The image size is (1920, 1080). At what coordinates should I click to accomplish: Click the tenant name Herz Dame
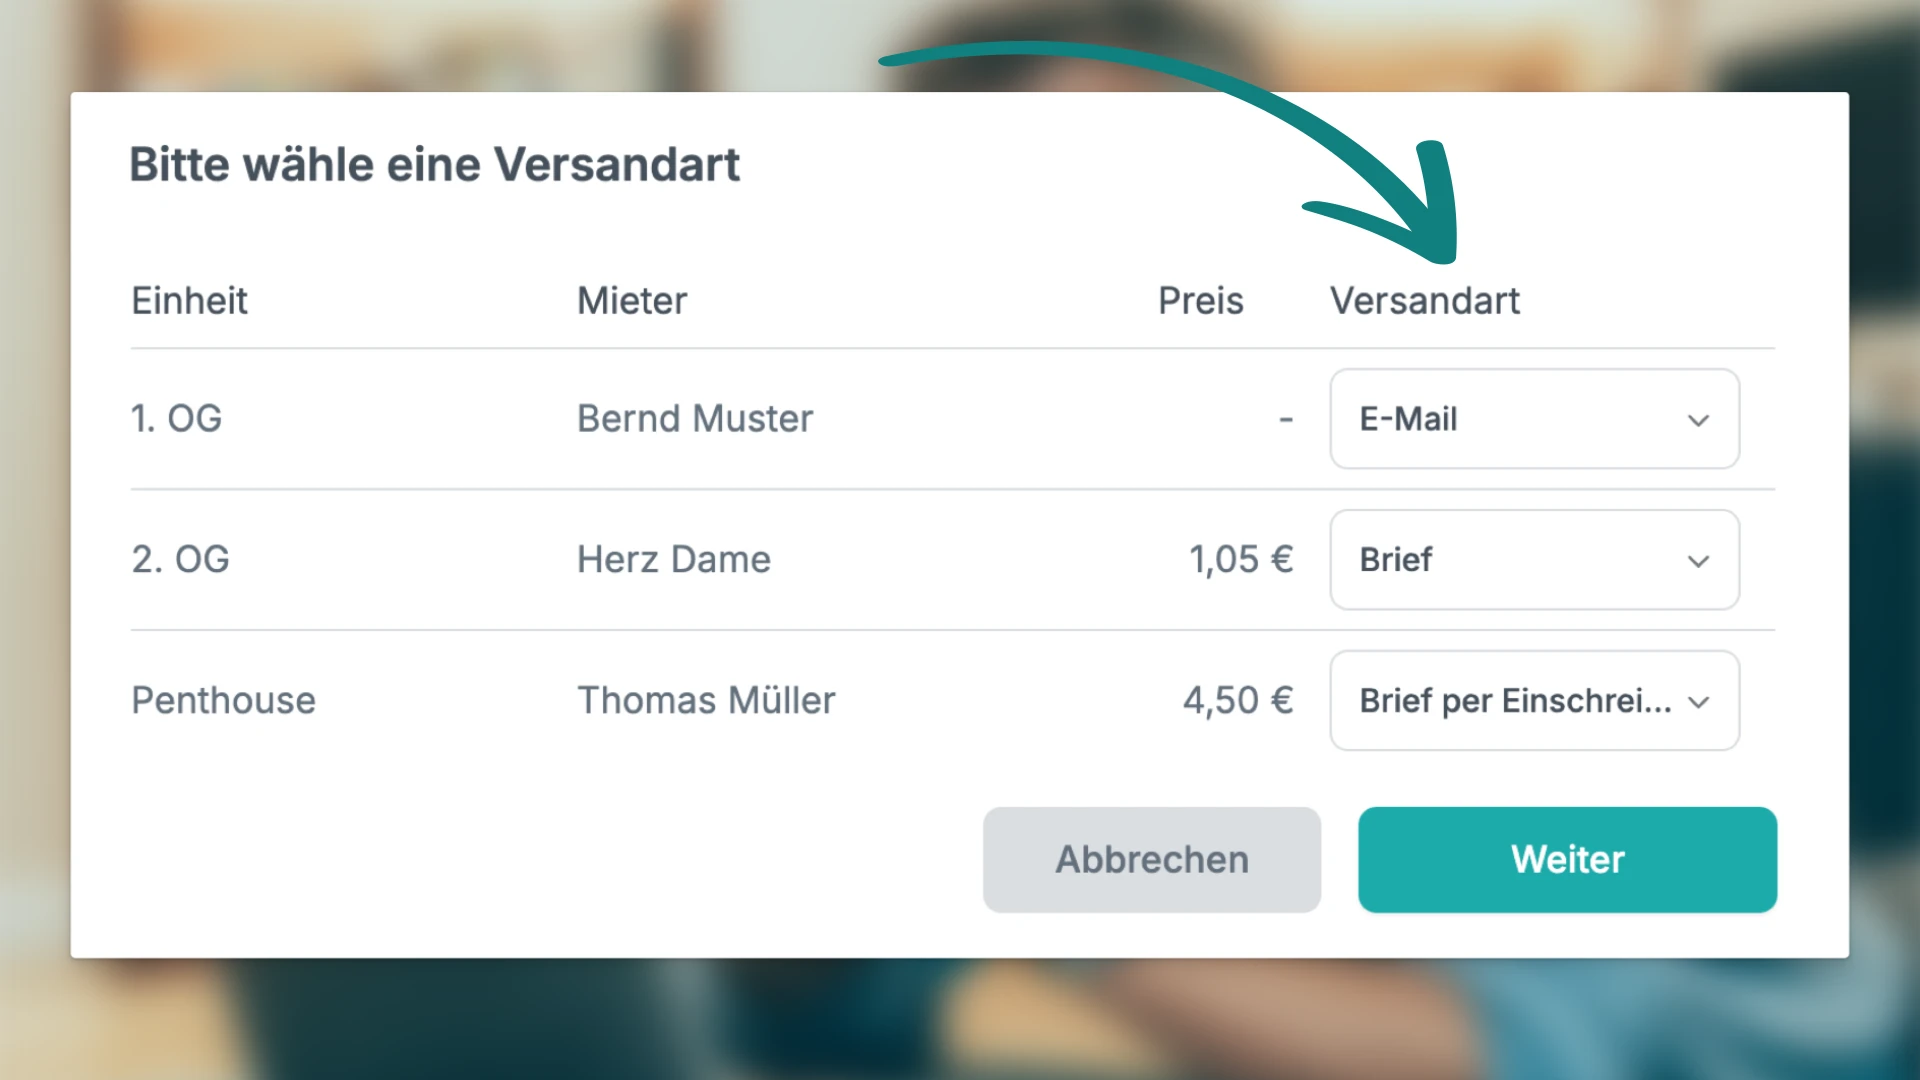(x=674, y=560)
